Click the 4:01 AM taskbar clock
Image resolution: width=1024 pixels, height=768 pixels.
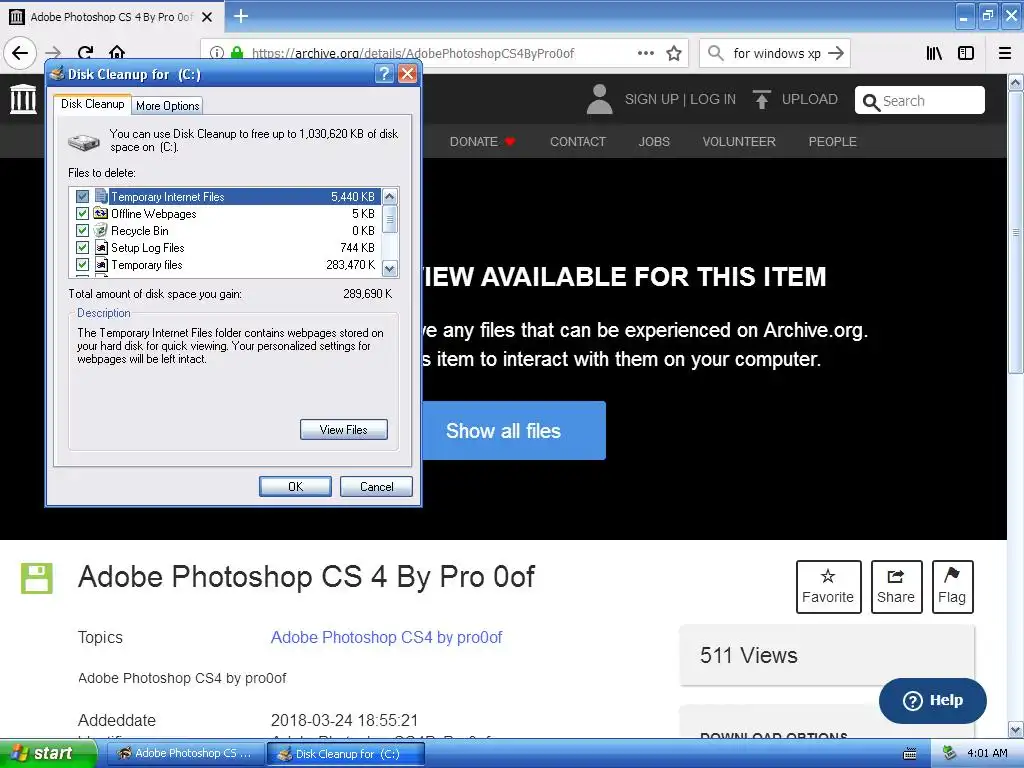pyautogui.click(x=987, y=754)
